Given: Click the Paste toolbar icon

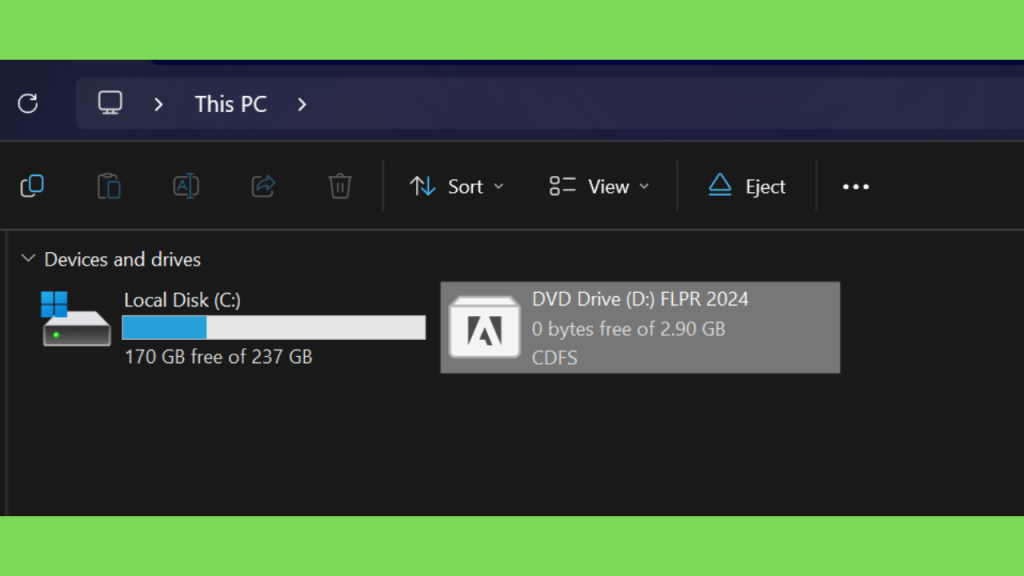Looking at the screenshot, I should 109,186.
